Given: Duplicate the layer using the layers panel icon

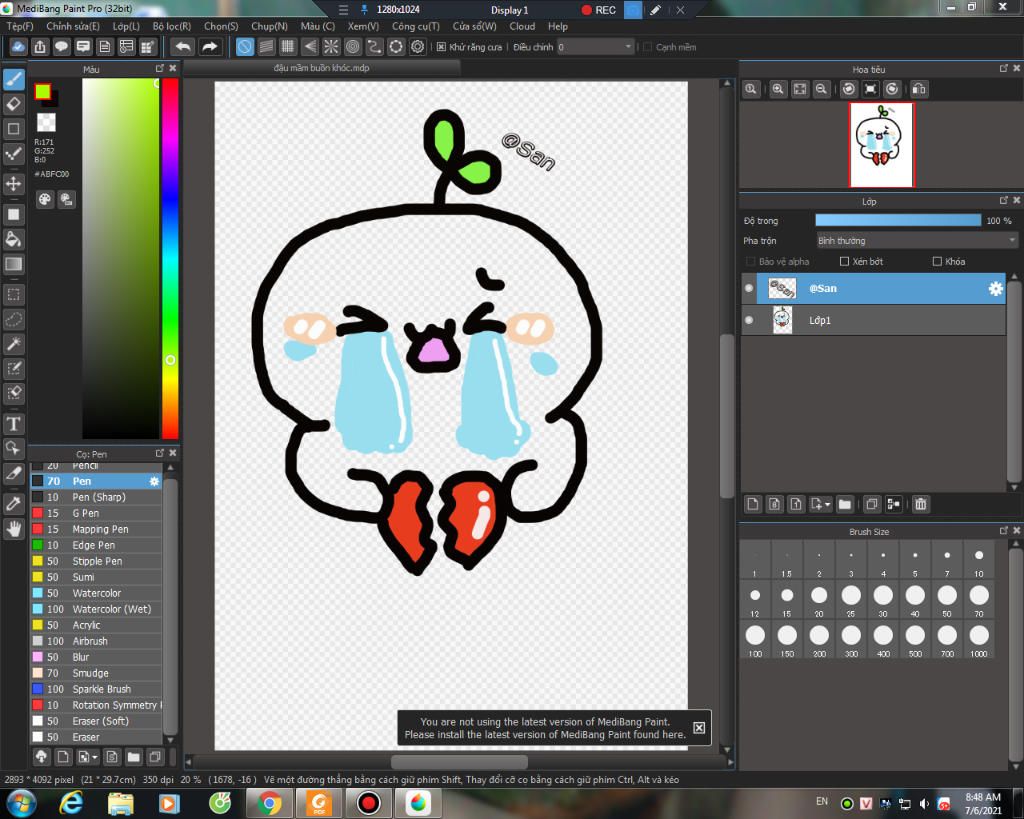Looking at the screenshot, I should pos(871,504).
